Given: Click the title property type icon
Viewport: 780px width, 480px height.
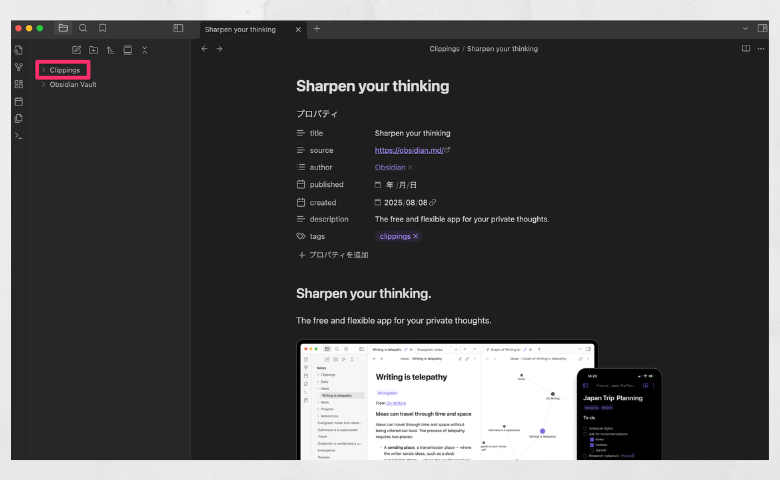Looking at the screenshot, I should 300,133.
